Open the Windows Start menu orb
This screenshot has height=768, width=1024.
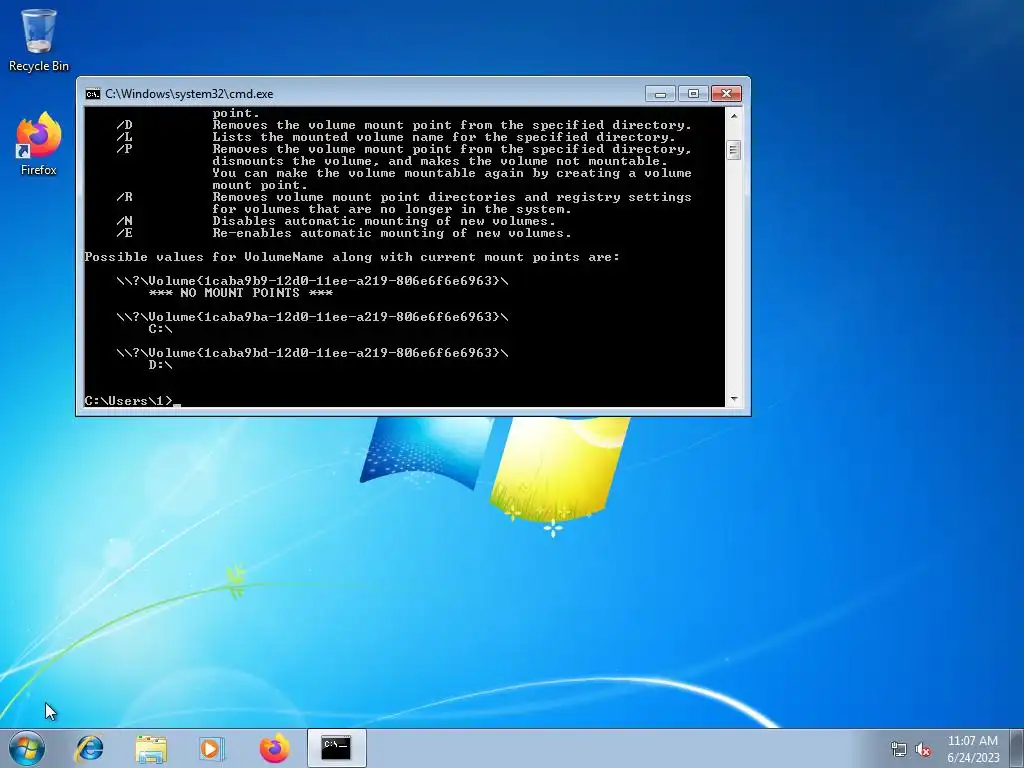(27, 748)
